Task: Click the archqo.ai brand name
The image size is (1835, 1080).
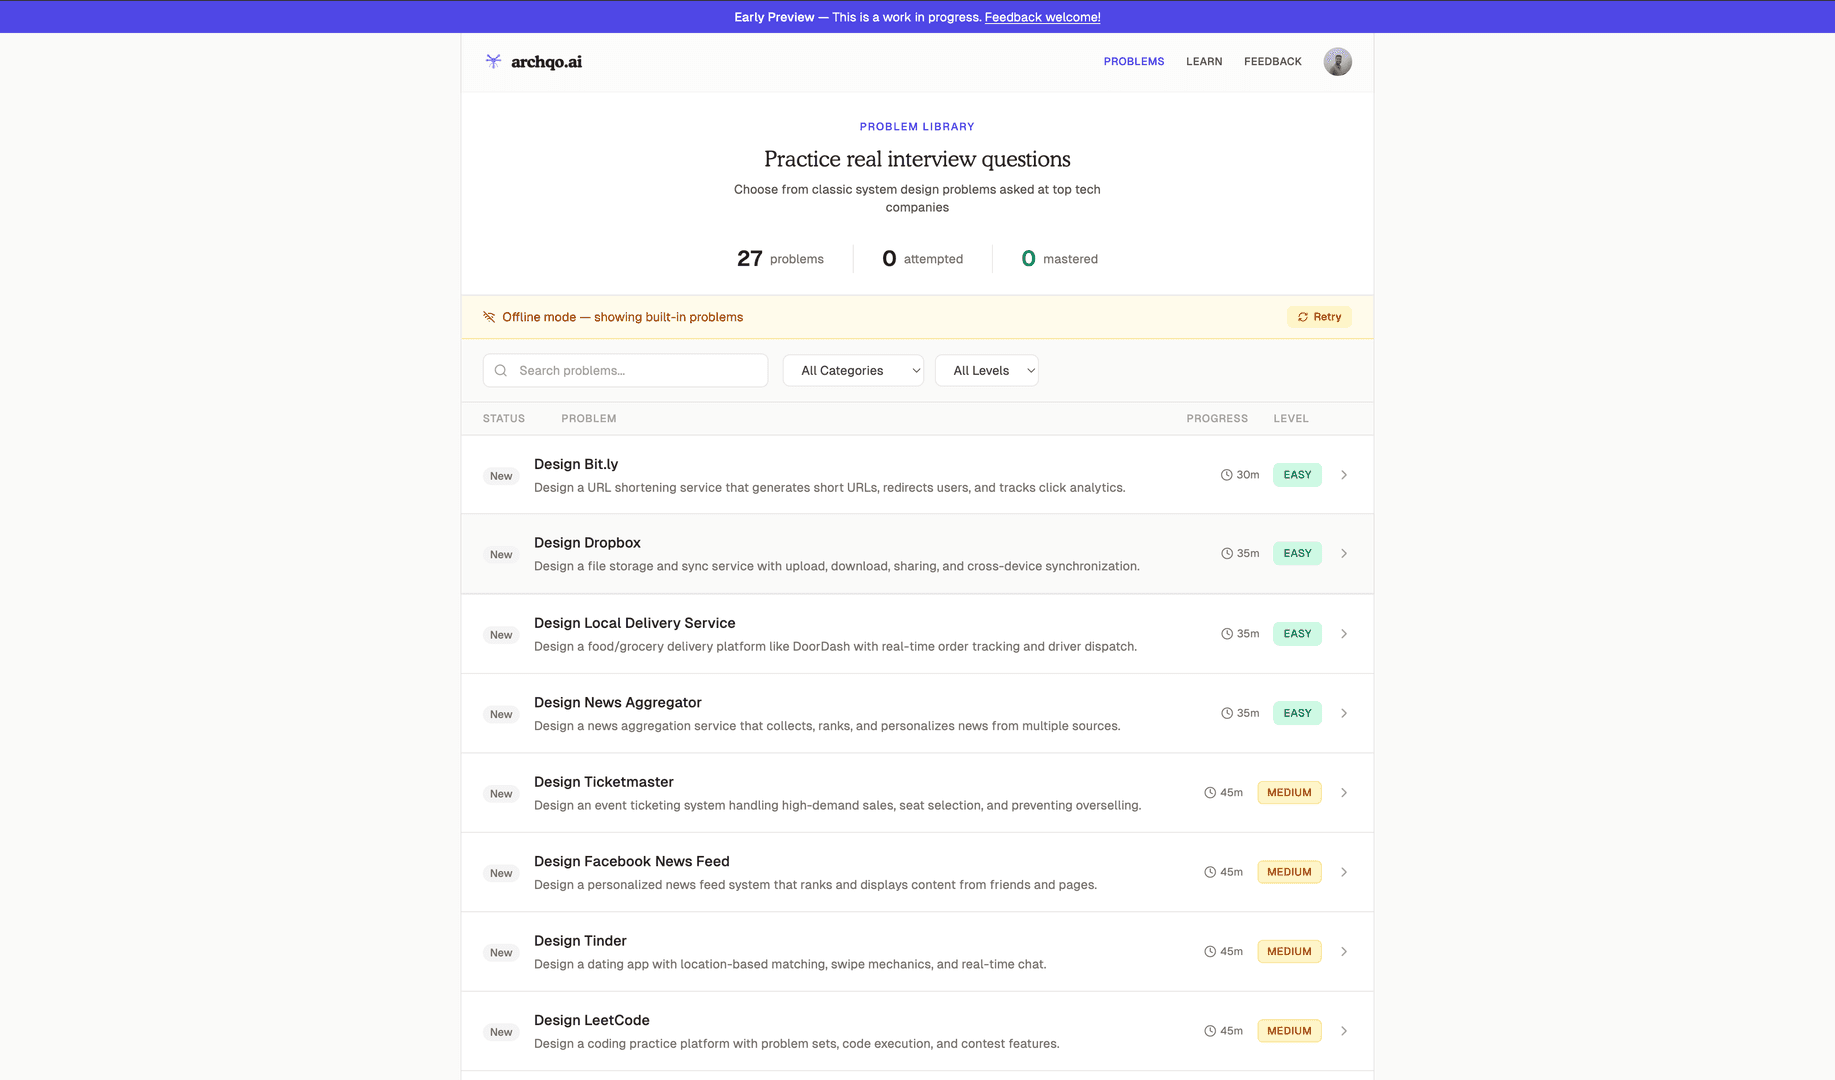Action: click(x=546, y=62)
